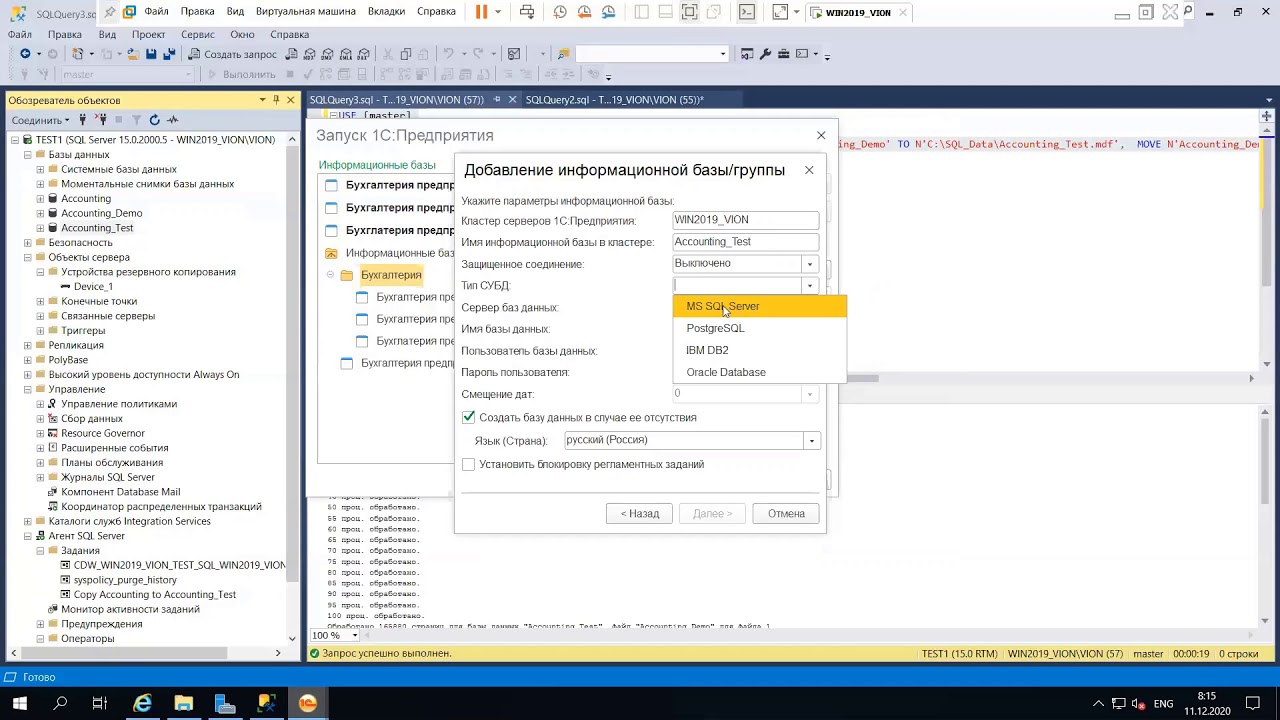Open the SSMS 'Сервис' menu

pos(198,34)
